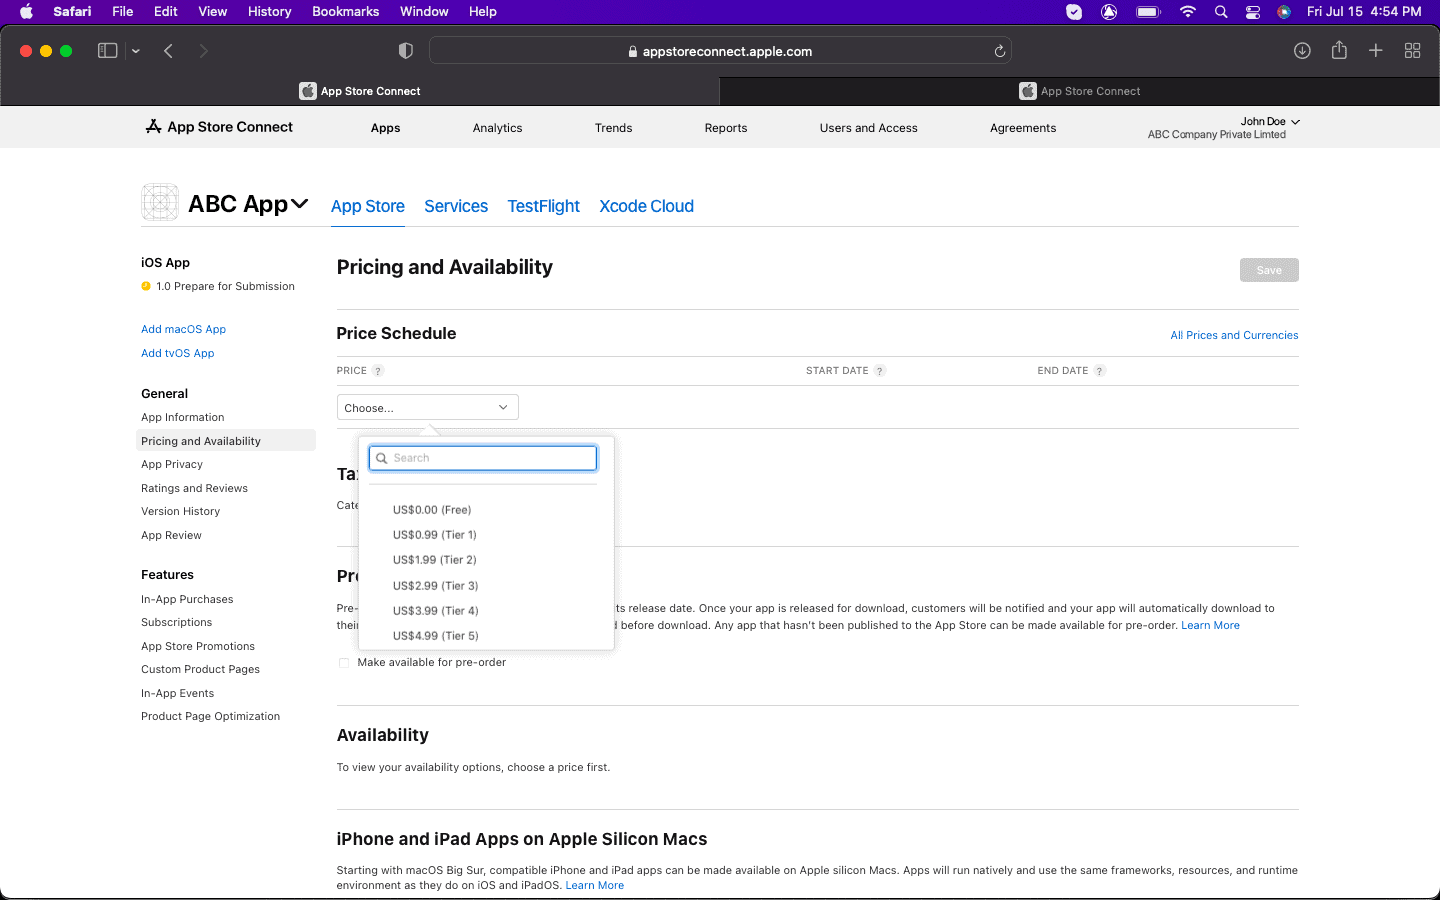Show Safari downloads icon
The height and width of the screenshot is (900, 1440).
pyautogui.click(x=1302, y=51)
